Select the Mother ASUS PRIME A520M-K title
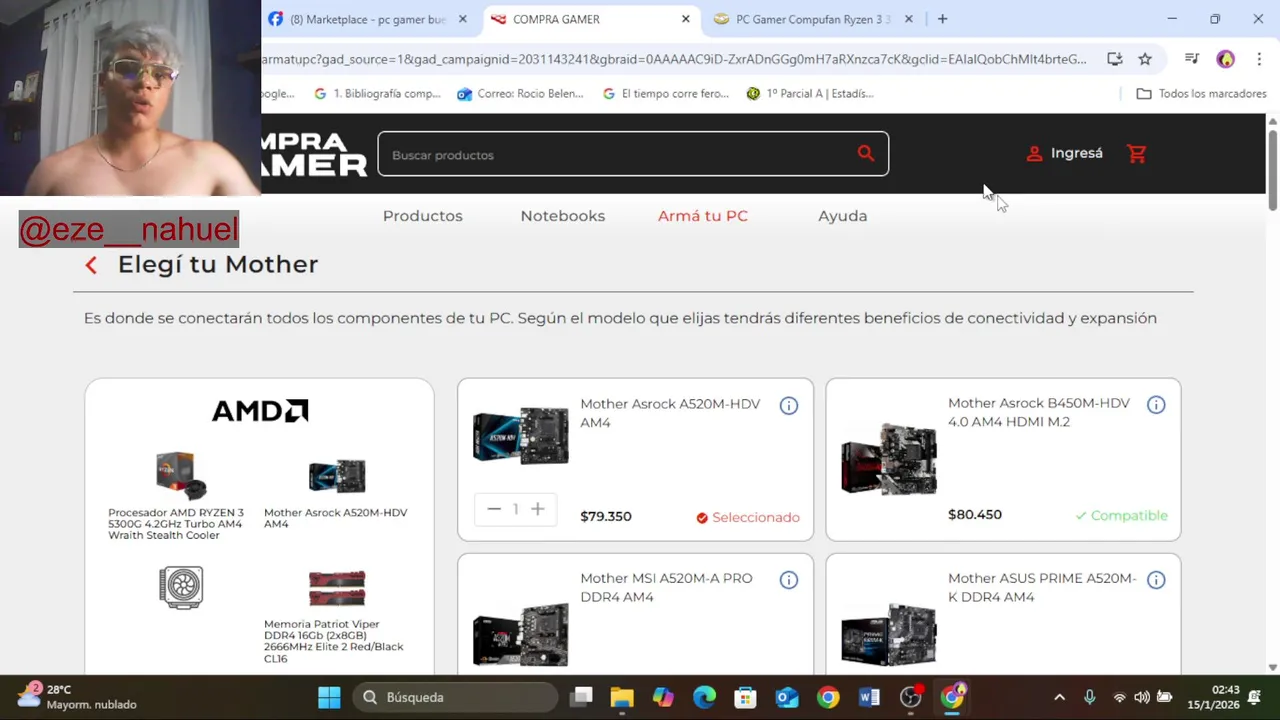Viewport: 1280px width, 720px height. click(x=1042, y=587)
